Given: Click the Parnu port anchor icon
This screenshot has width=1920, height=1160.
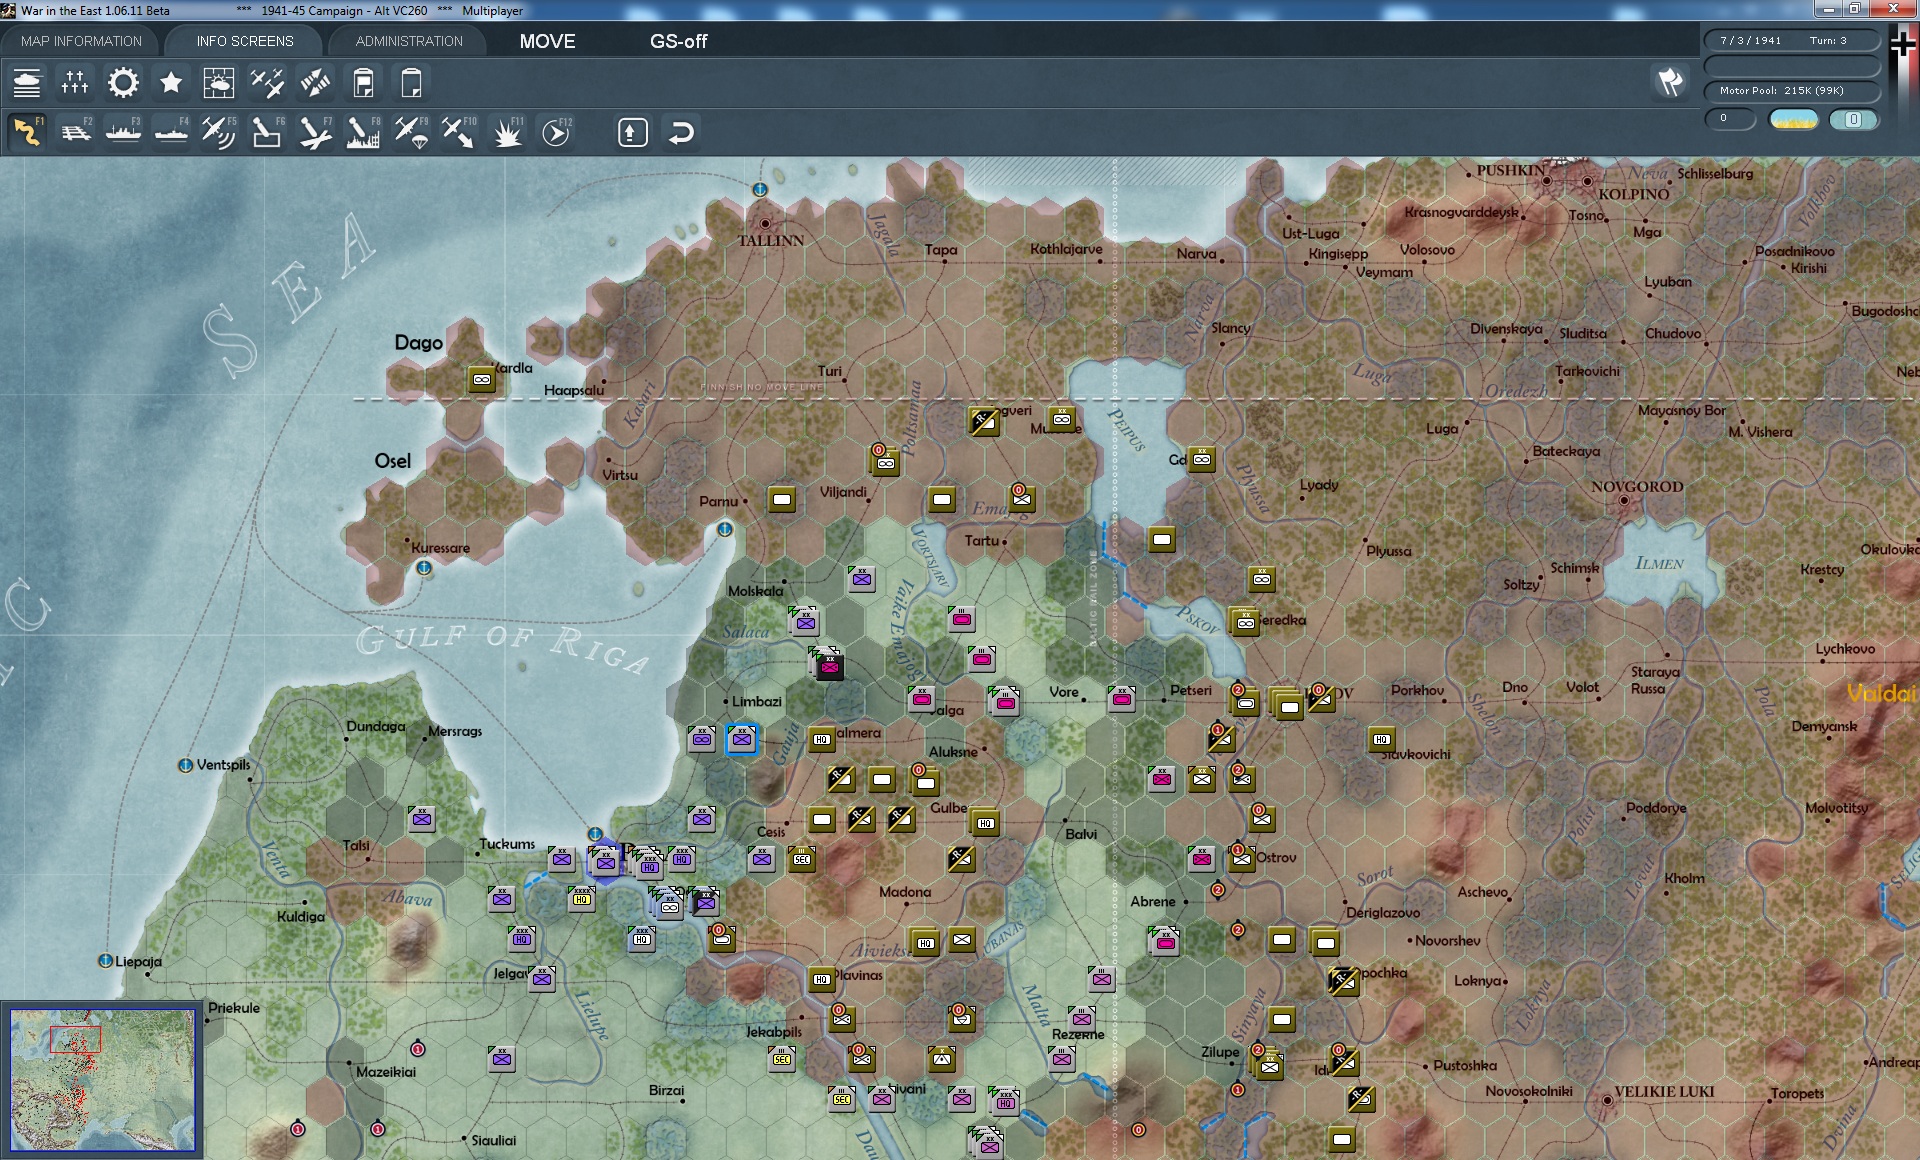Looking at the screenshot, I should click(x=725, y=528).
